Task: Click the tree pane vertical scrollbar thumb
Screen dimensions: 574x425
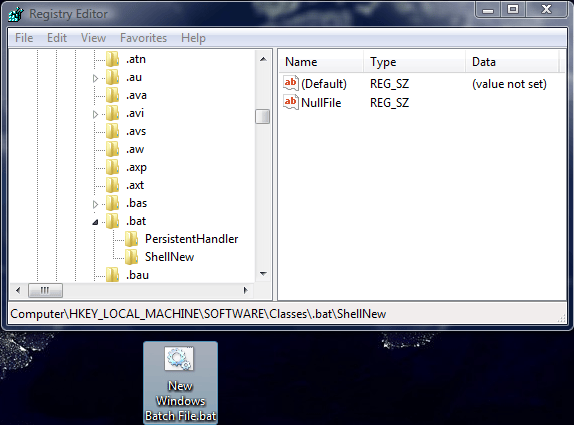Action: [262, 117]
